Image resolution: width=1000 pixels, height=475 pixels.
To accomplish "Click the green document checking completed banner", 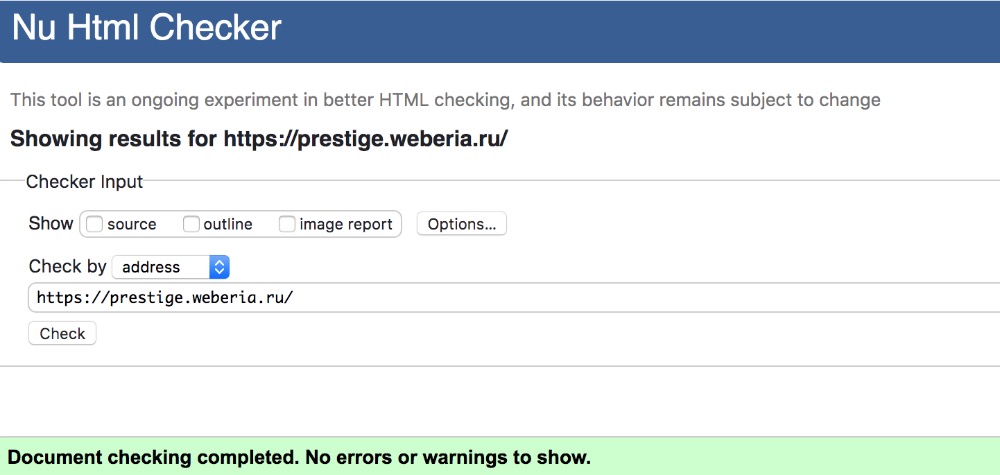I will tap(500, 458).
